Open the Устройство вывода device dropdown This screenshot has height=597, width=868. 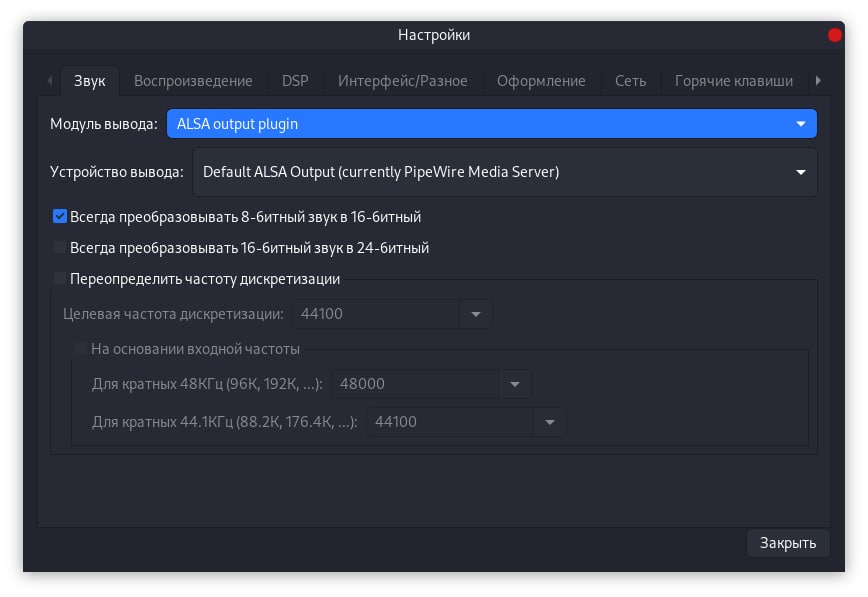[x=504, y=172]
